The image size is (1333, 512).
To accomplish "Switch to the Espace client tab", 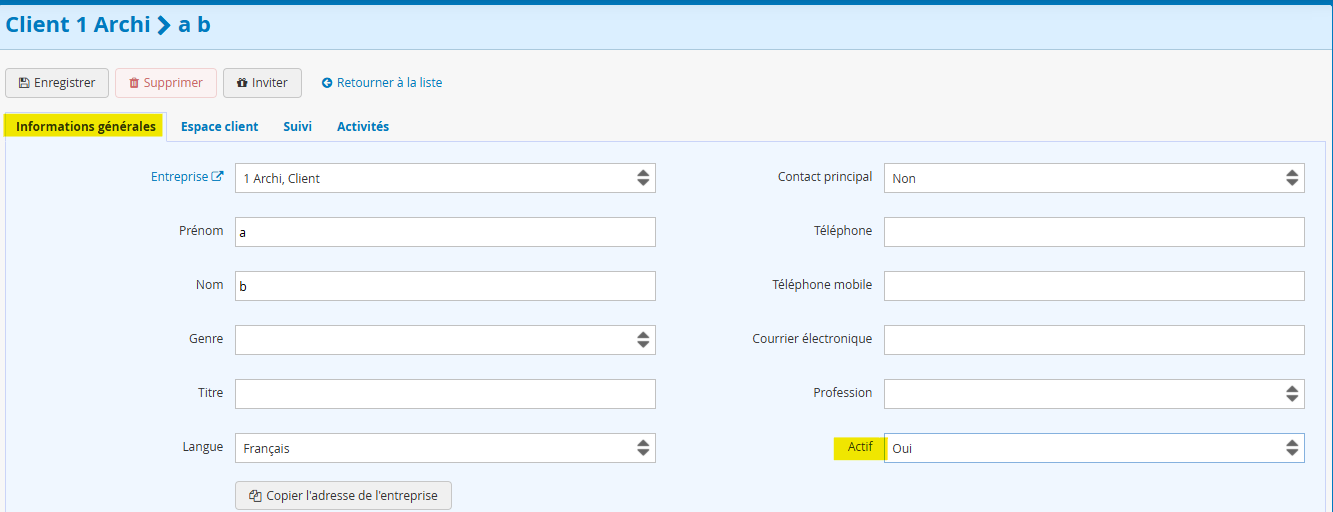I will point(219,126).
